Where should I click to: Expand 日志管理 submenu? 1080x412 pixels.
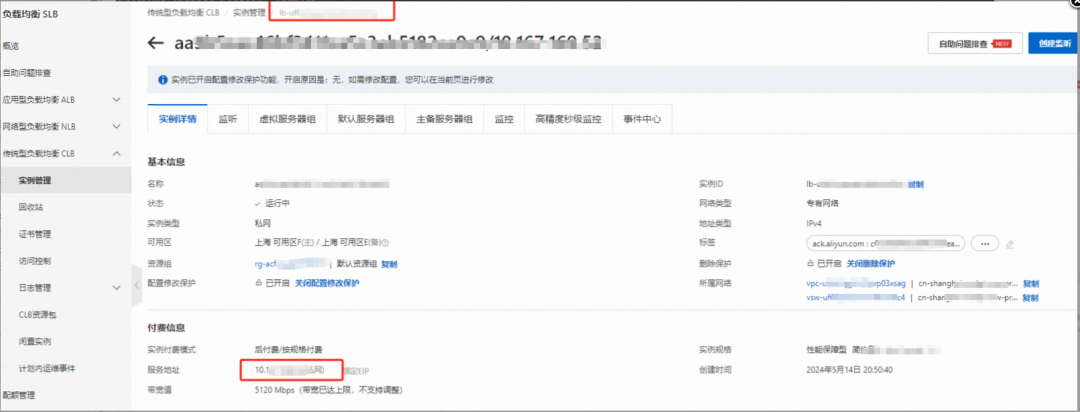coord(116,288)
